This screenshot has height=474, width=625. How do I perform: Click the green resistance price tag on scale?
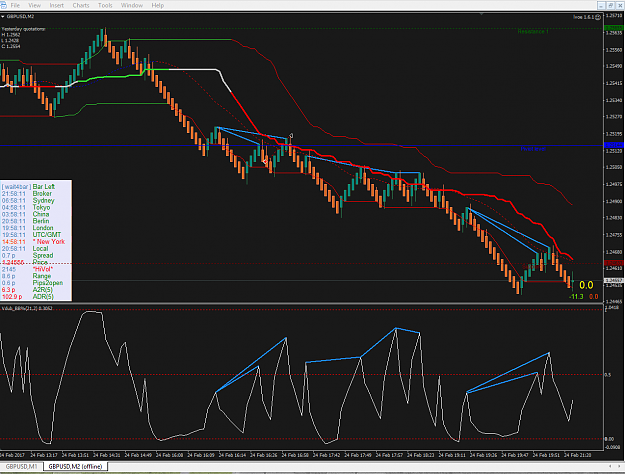614,28
